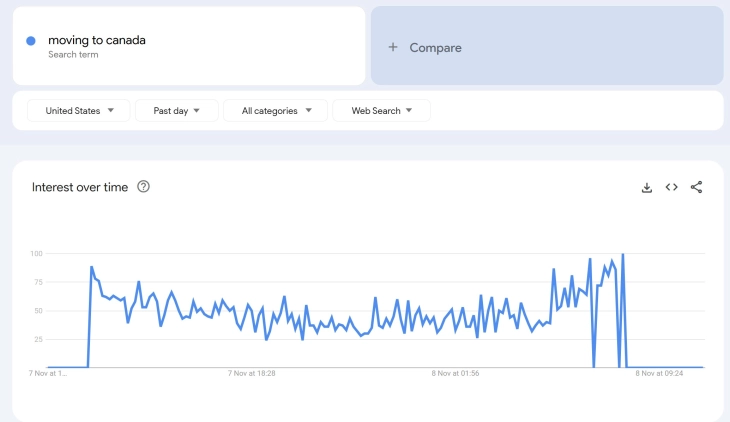
Task: Click the blue dot beside the search term
Action: point(31,40)
